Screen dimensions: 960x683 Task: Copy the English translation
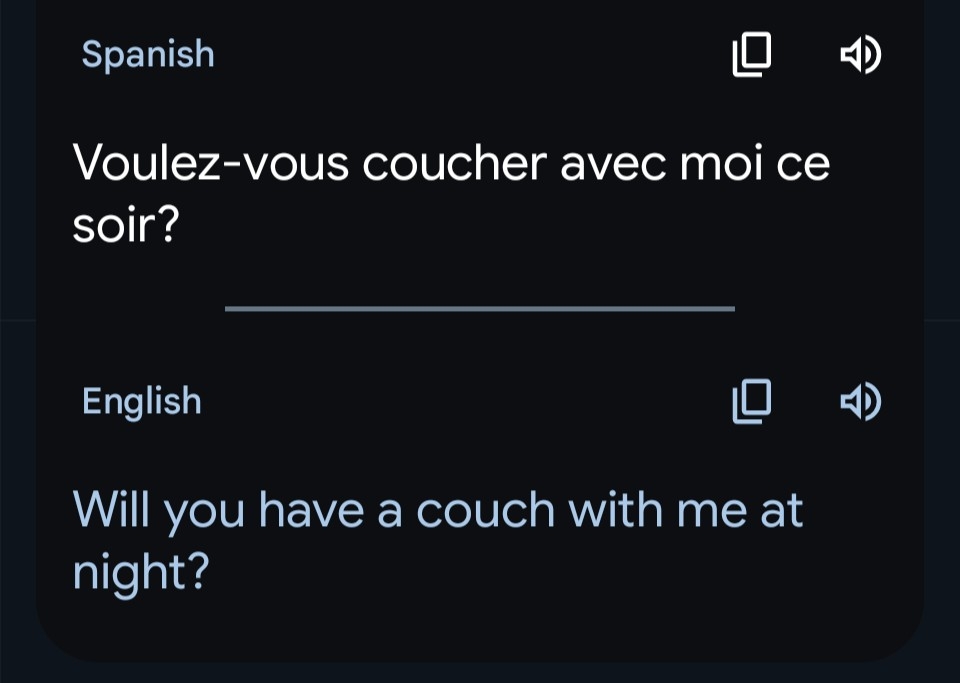pyautogui.click(x=752, y=402)
